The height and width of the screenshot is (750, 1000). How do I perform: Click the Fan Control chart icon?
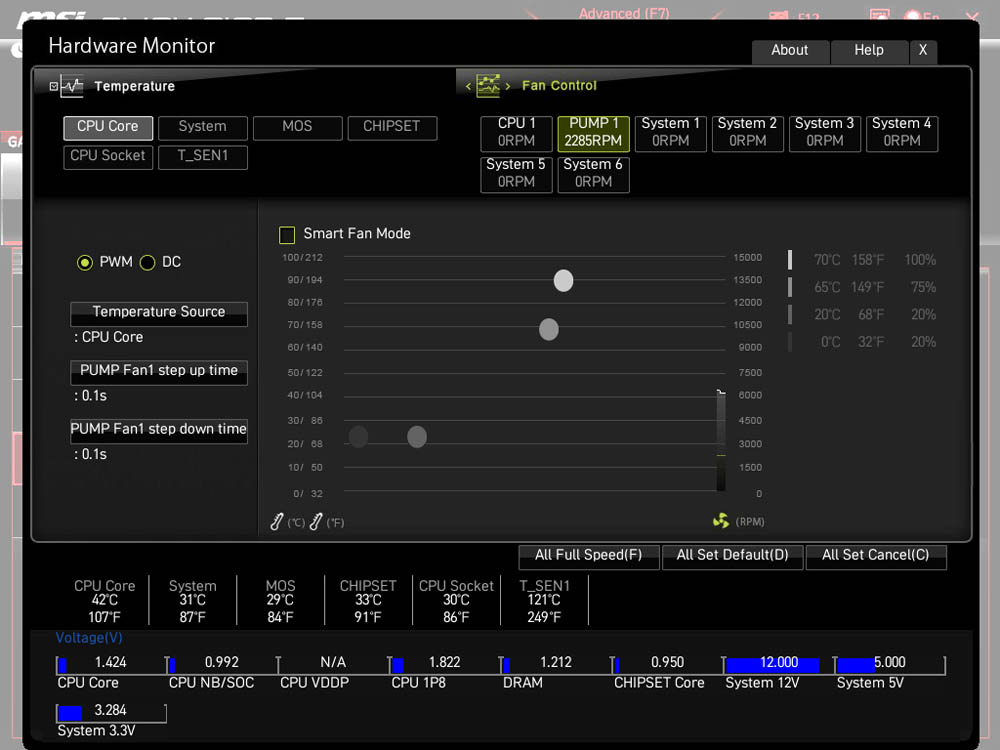click(x=488, y=85)
